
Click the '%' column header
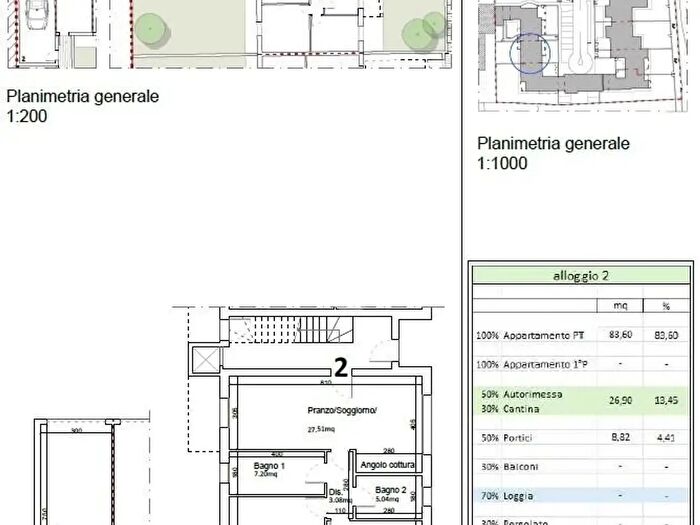(x=666, y=306)
